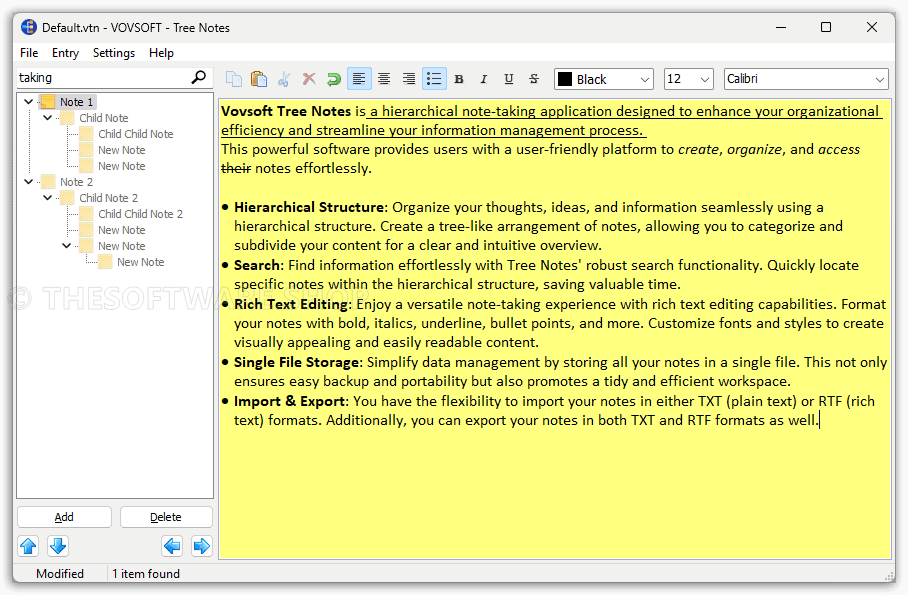Click the struck-through word 'their'

coord(236,169)
